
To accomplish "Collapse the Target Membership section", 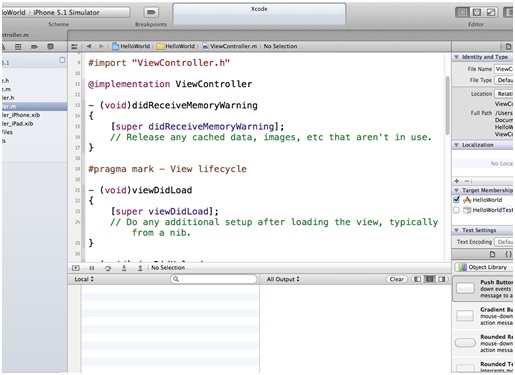I will coord(456,190).
